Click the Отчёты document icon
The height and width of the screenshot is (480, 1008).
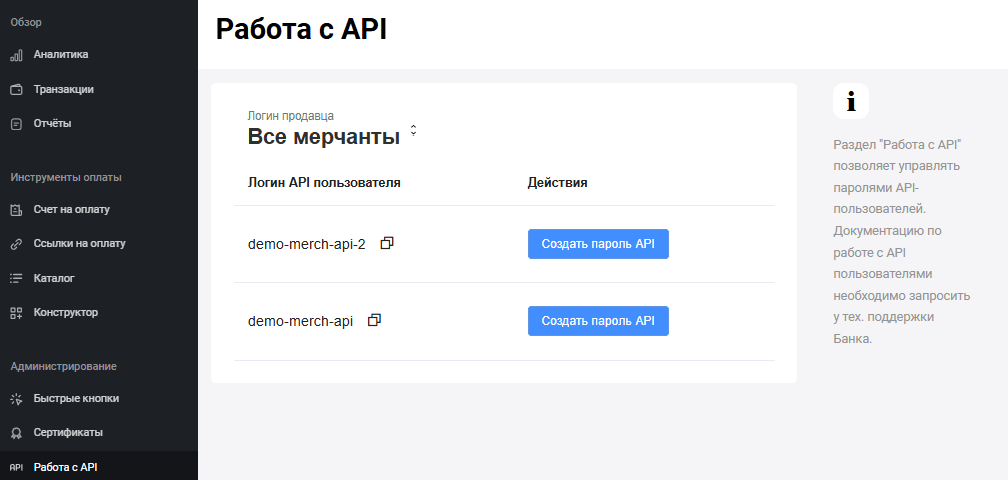point(16,124)
